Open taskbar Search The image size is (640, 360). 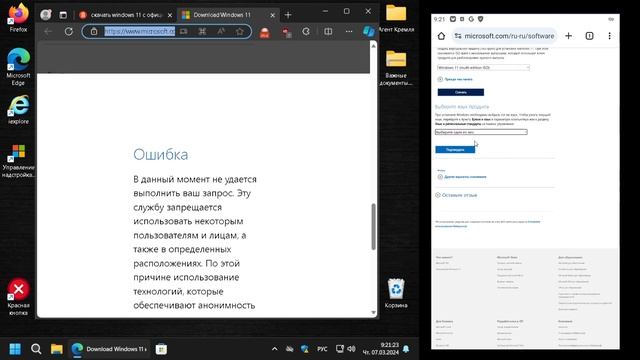(x=36, y=349)
